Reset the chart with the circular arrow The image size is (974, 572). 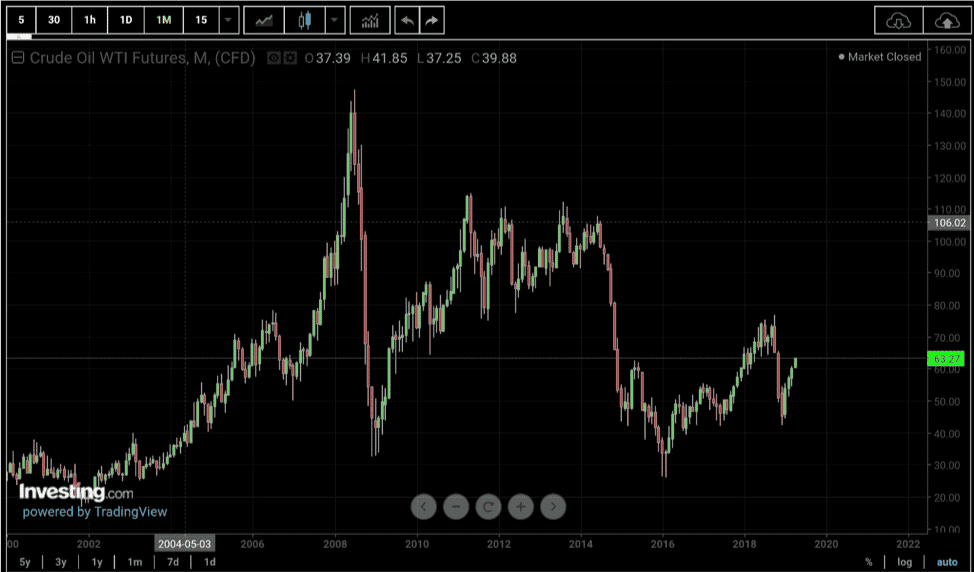pyautogui.click(x=488, y=507)
